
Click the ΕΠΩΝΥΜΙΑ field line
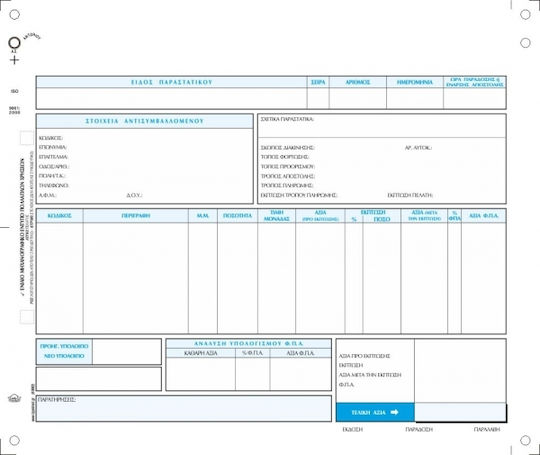coord(145,147)
